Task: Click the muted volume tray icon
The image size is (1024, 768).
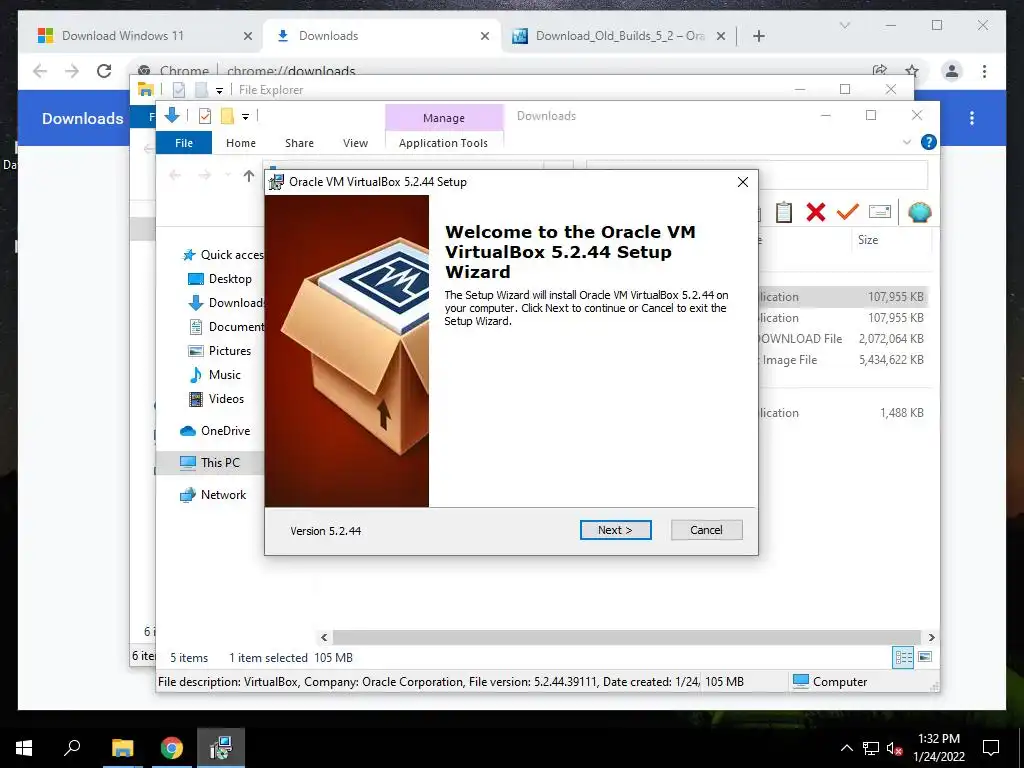Action: click(894, 748)
